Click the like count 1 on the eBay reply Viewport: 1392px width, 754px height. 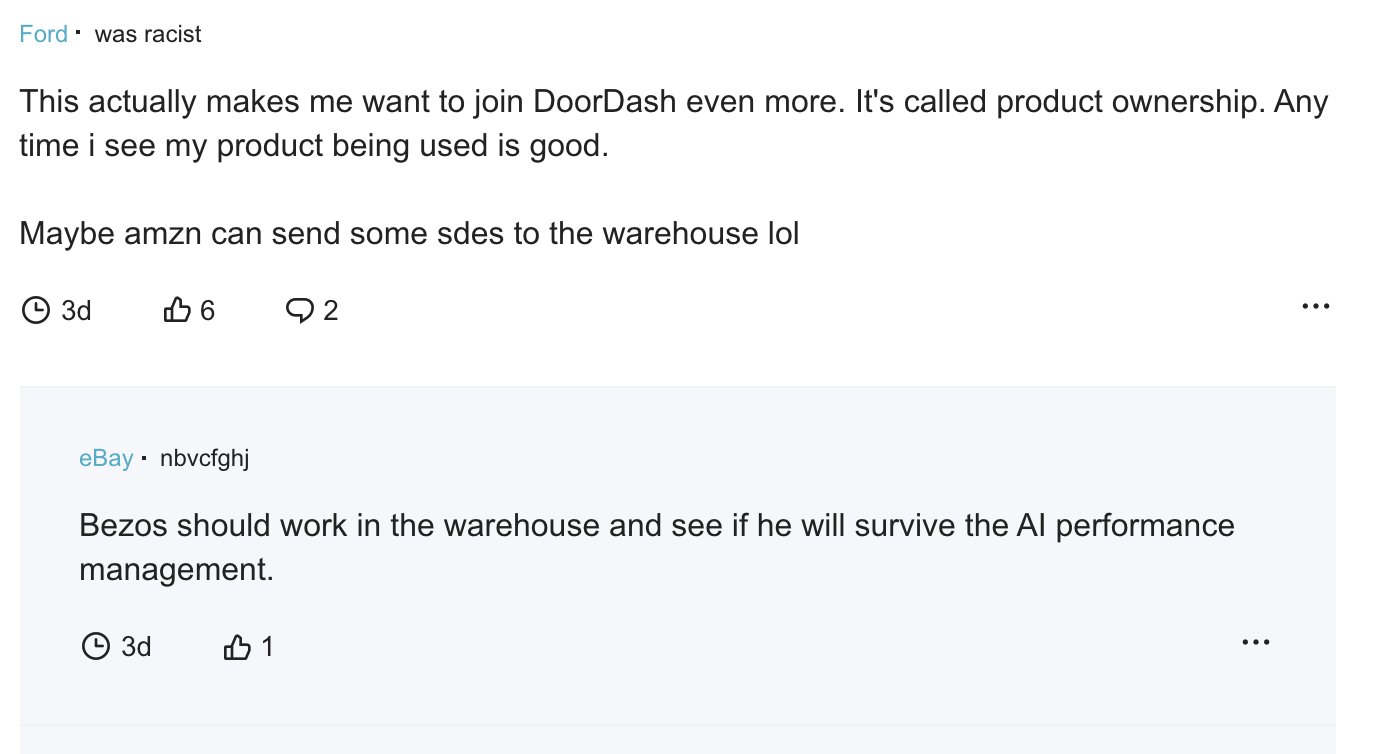coord(267,647)
